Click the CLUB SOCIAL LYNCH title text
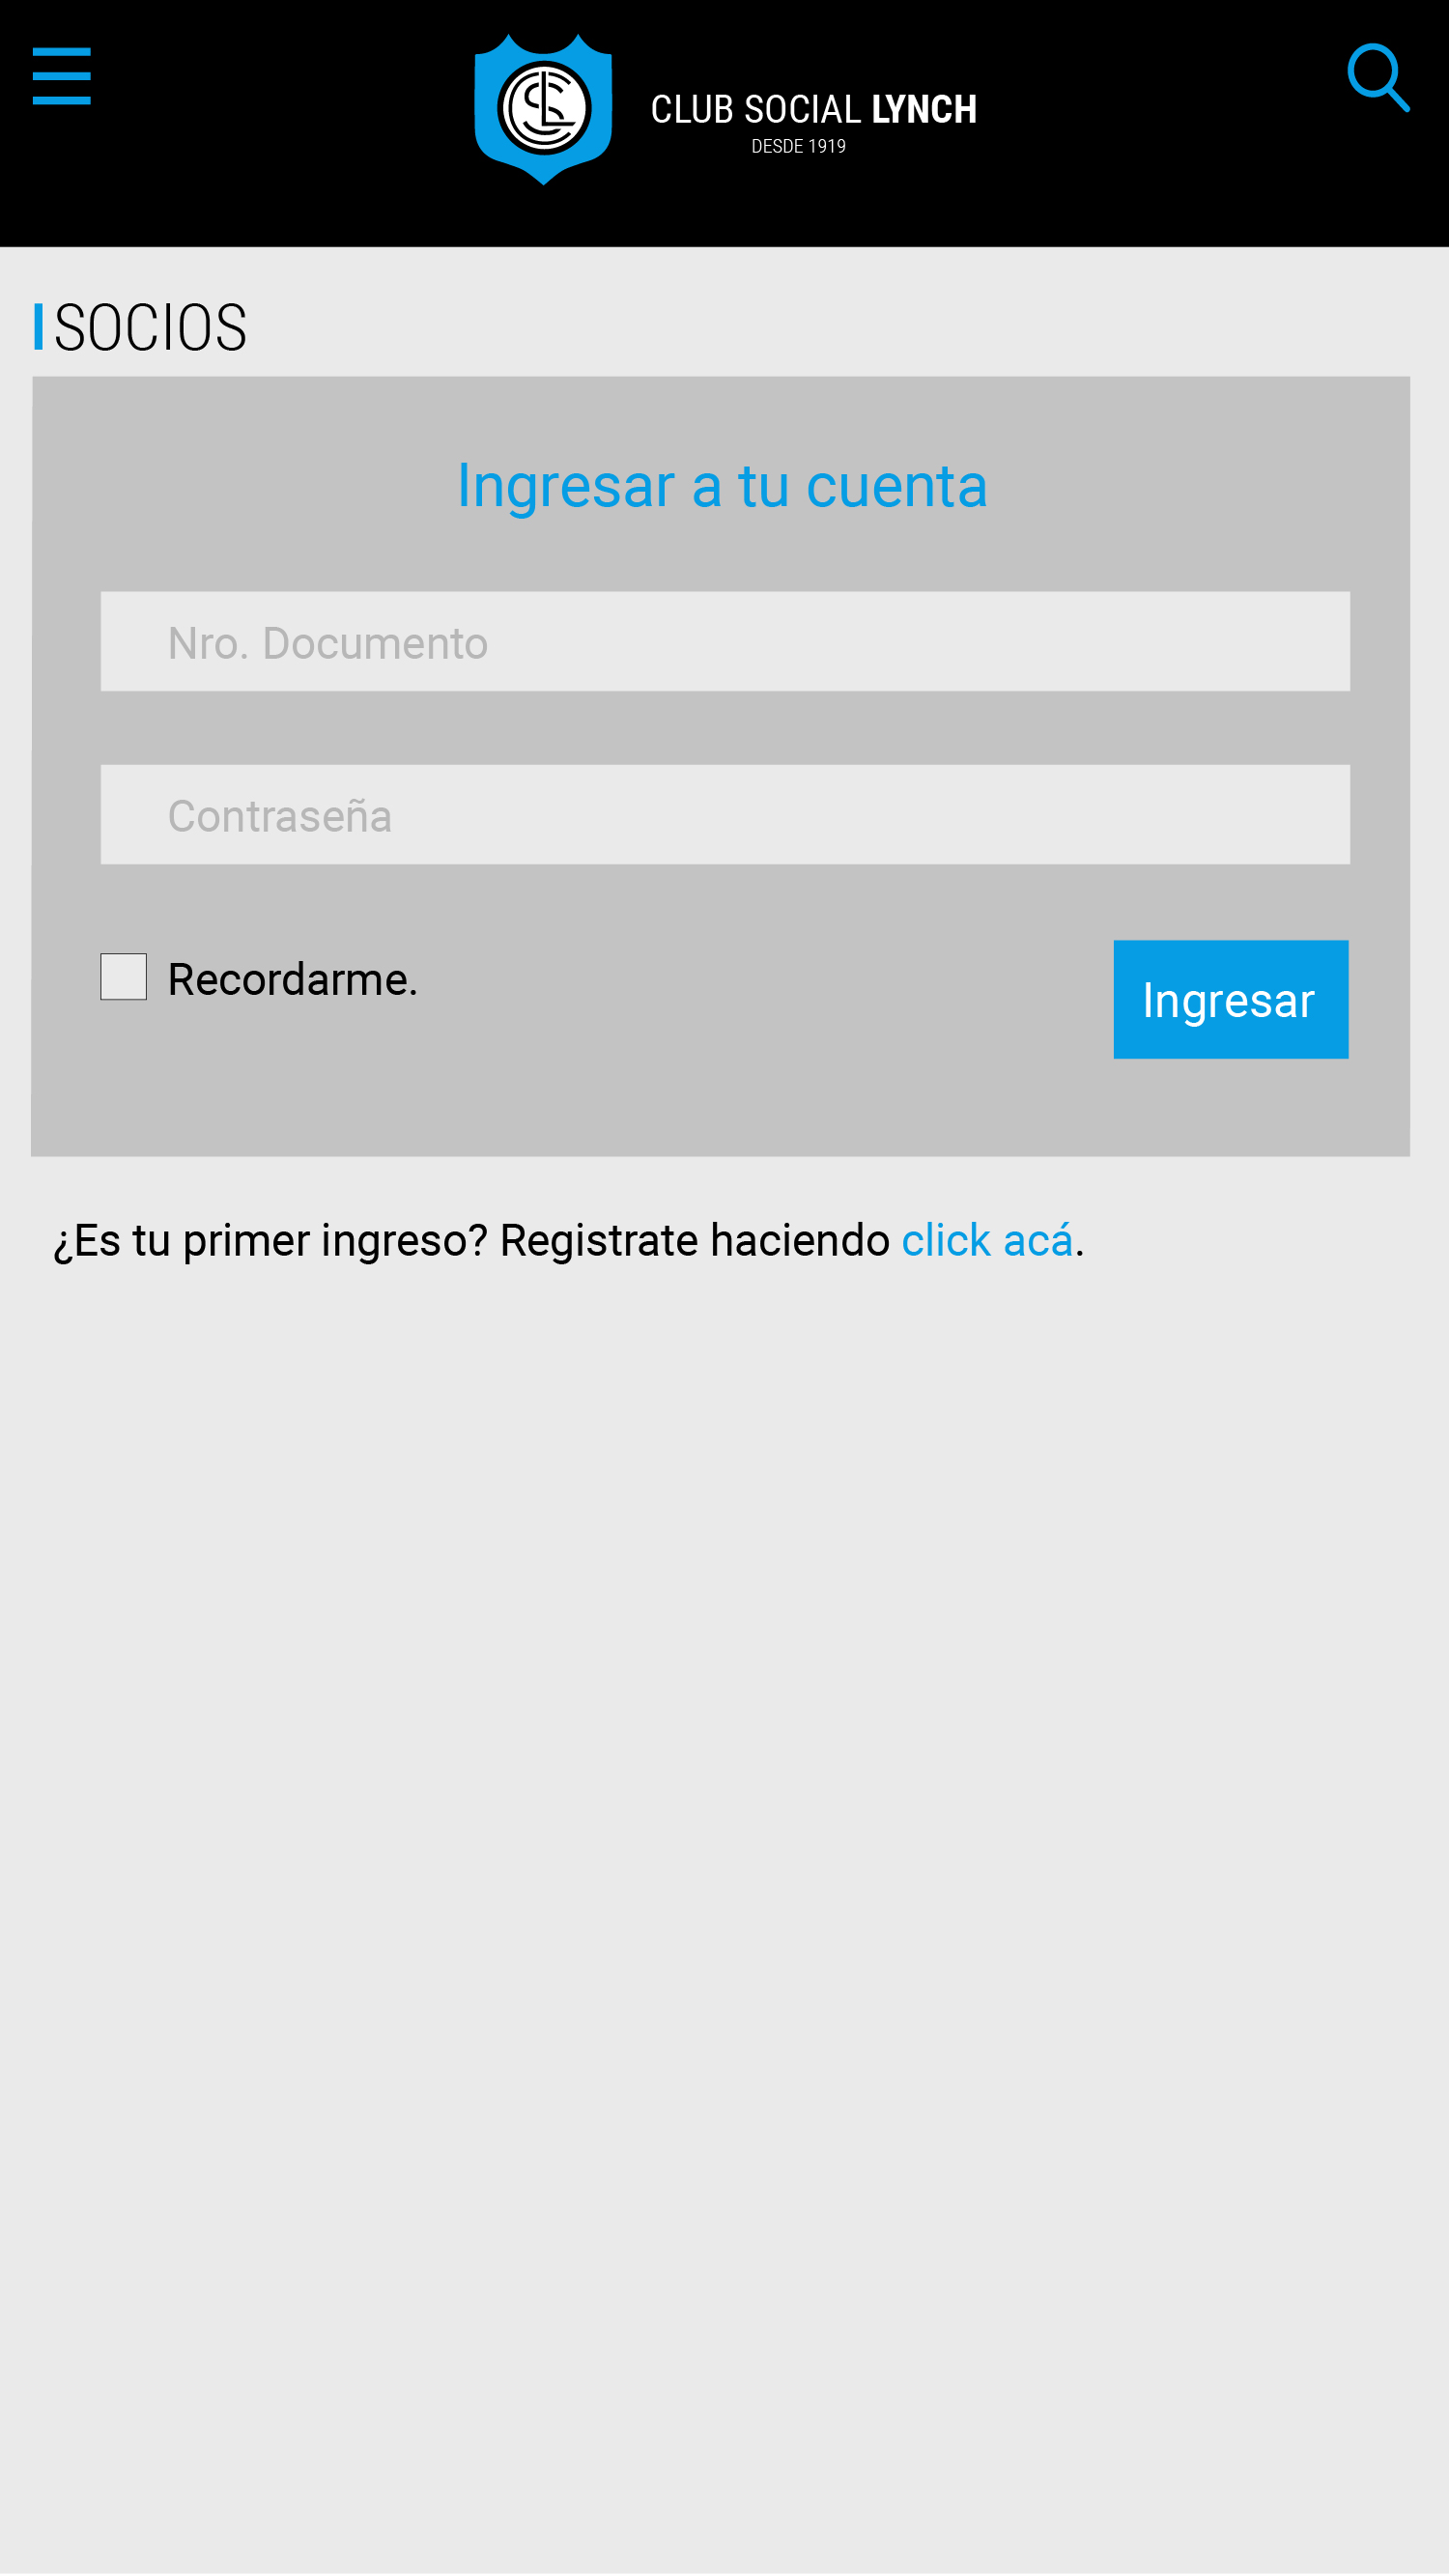 (814, 109)
